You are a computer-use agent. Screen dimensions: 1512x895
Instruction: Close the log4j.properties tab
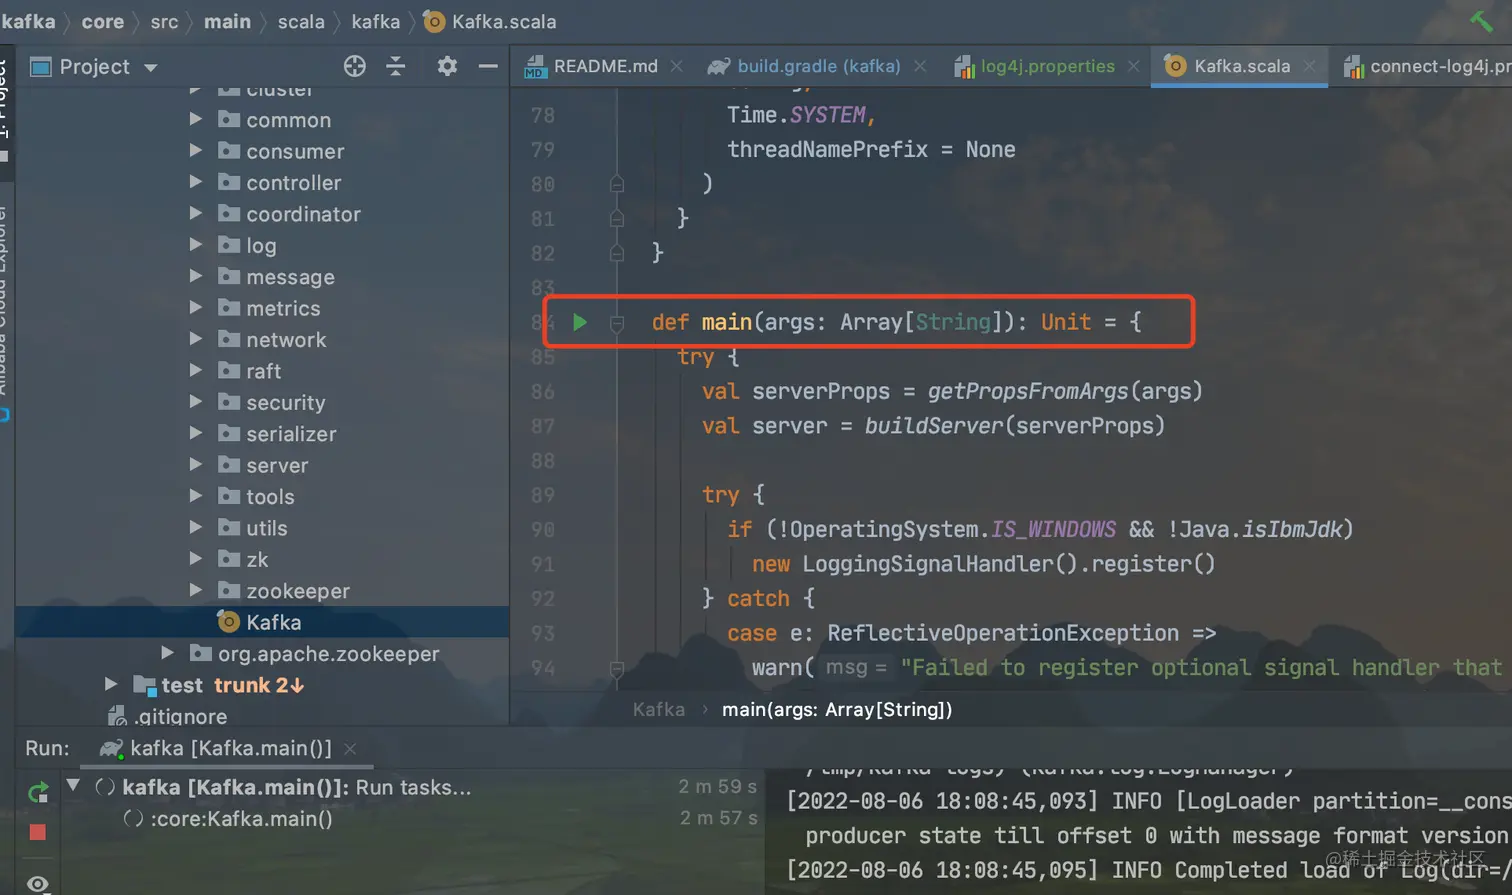coord(1133,66)
